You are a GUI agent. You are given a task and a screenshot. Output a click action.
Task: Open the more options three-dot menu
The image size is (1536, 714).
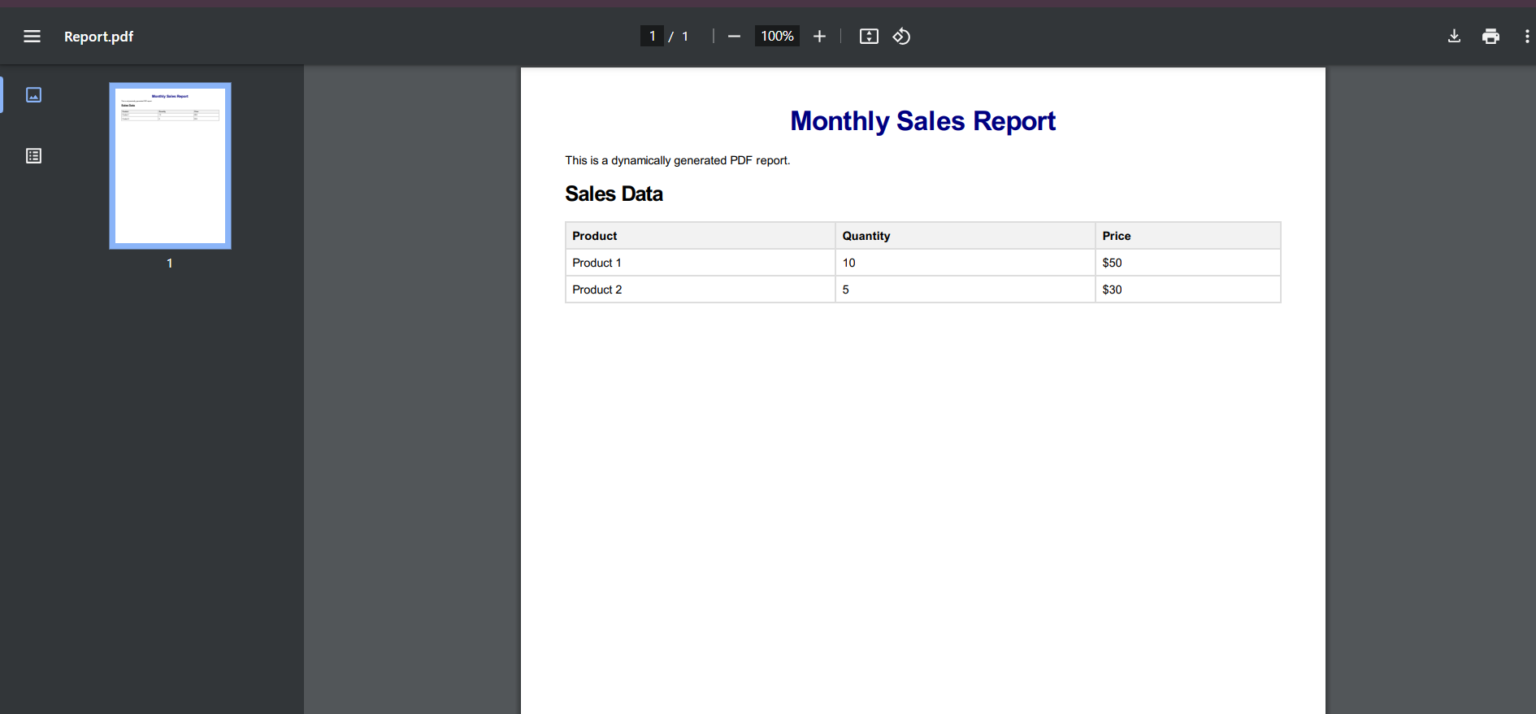tap(1525, 36)
